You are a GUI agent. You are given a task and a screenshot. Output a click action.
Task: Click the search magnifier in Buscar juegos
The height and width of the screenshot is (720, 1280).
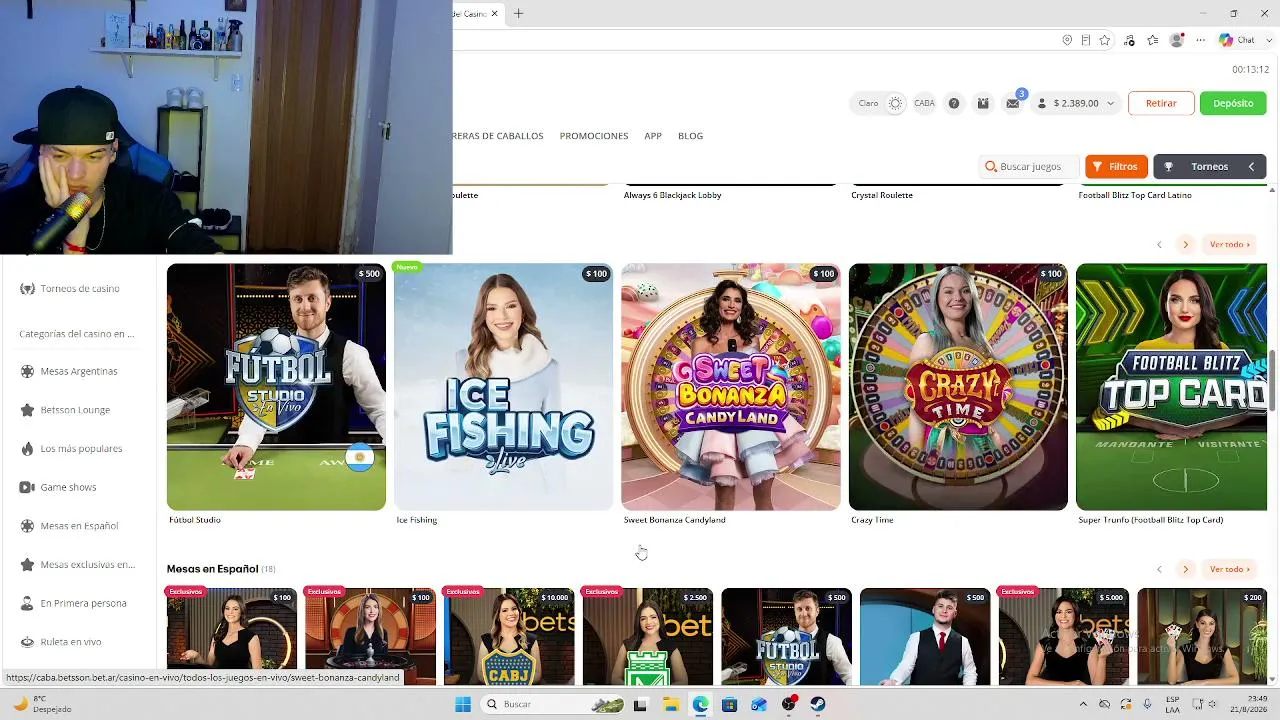[x=991, y=167]
